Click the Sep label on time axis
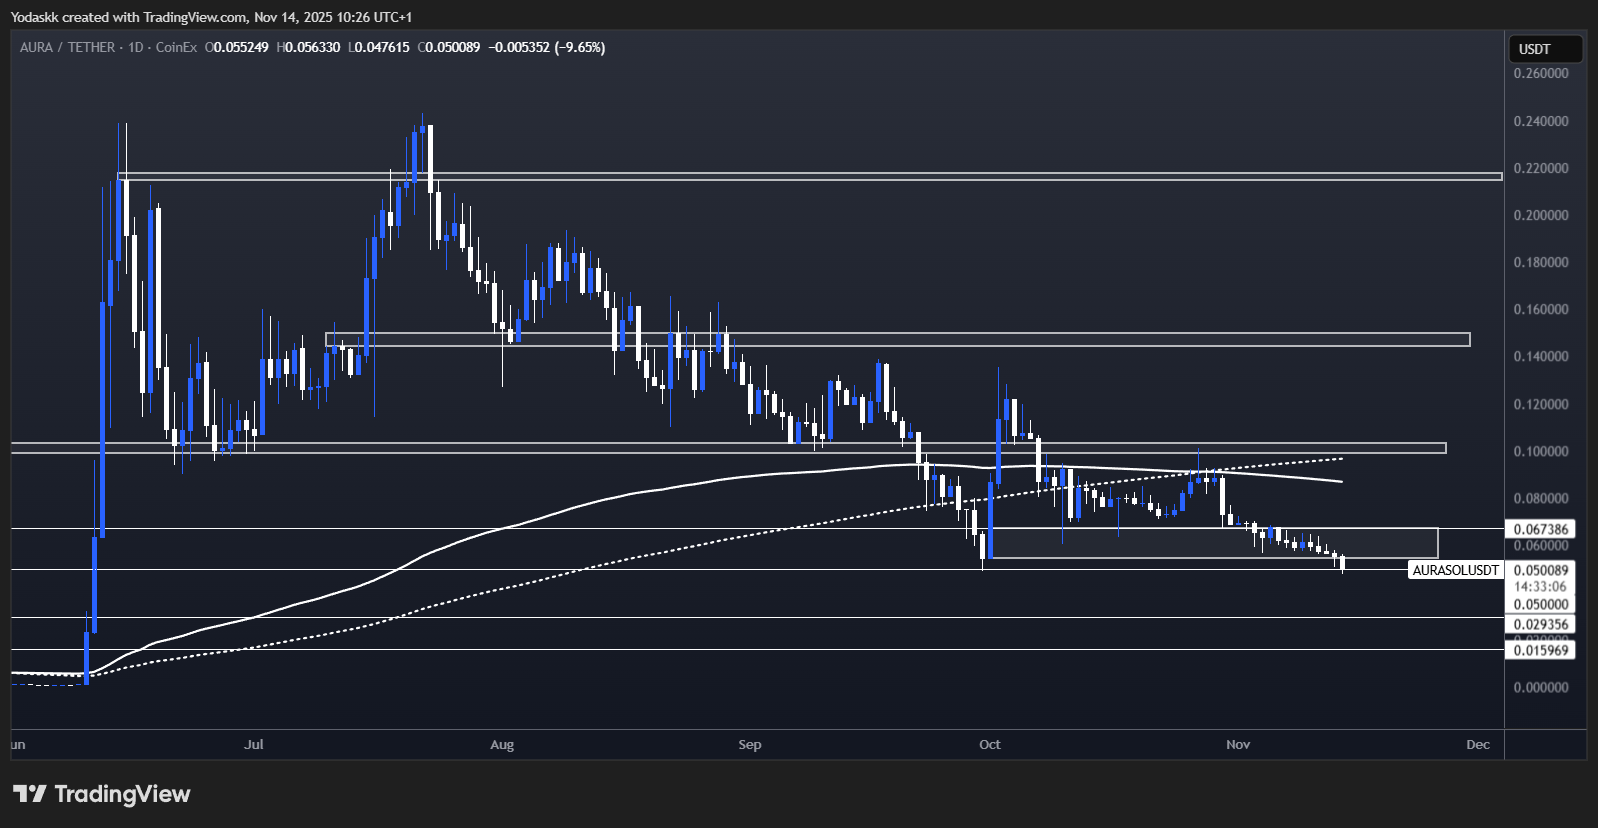Image resolution: width=1598 pixels, height=828 pixels. [750, 744]
